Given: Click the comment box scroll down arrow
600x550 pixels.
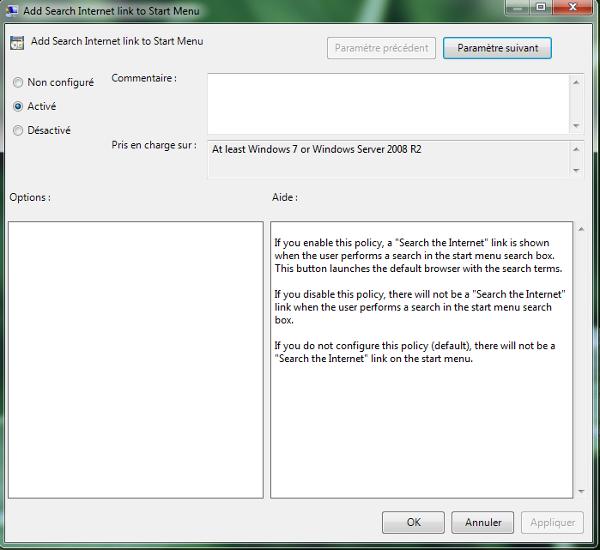Looking at the screenshot, I should pyautogui.click(x=576, y=126).
